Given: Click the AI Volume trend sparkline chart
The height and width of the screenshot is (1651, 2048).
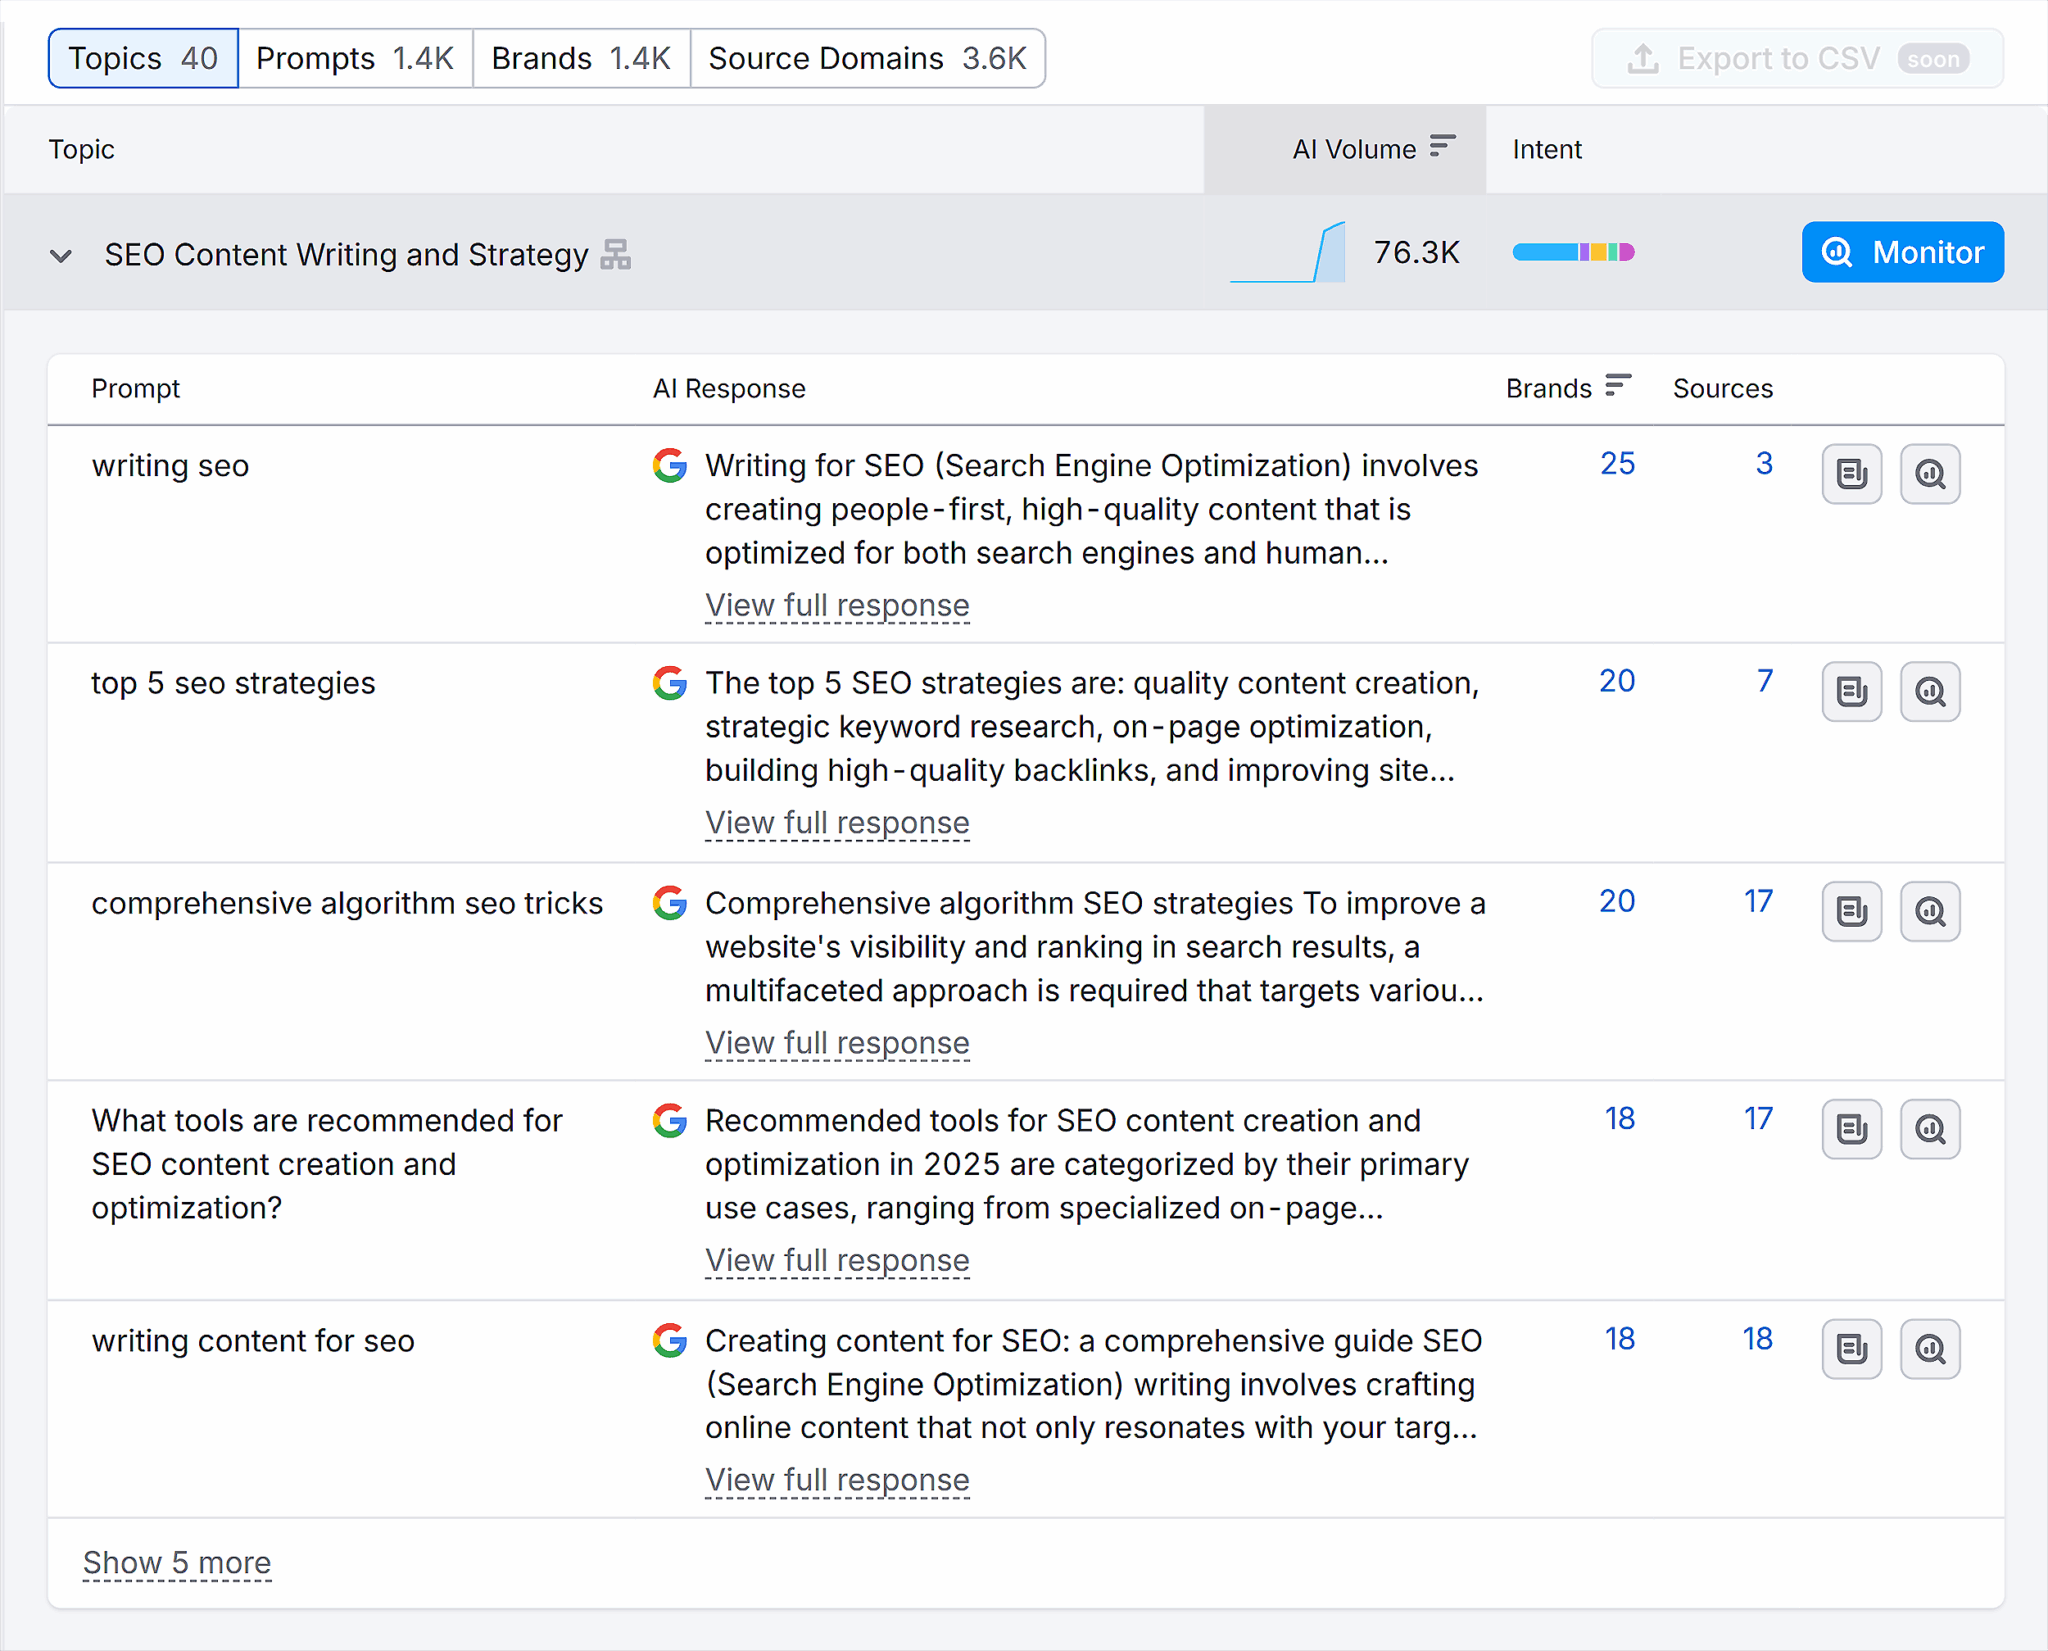Looking at the screenshot, I should (x=1288, y=252).
